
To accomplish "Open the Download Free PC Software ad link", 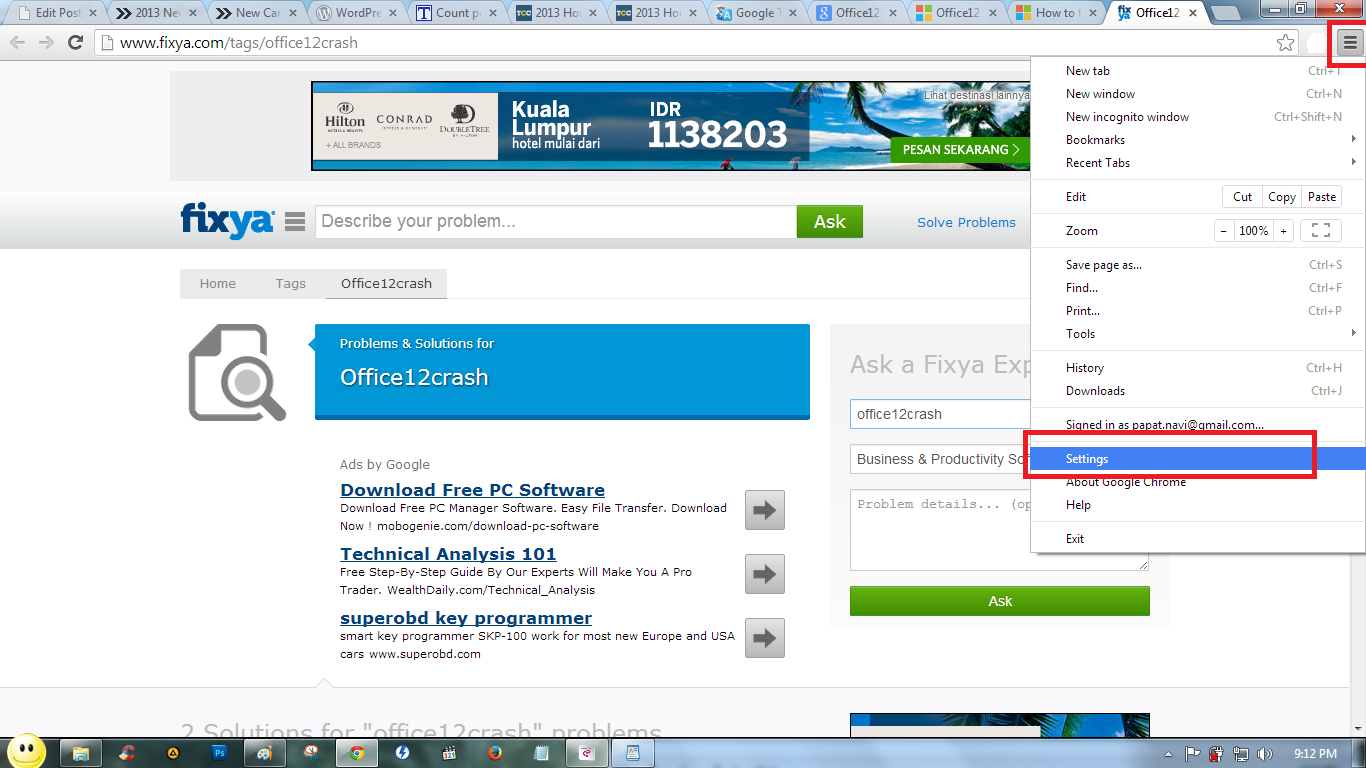I will (x=472, y=490).
